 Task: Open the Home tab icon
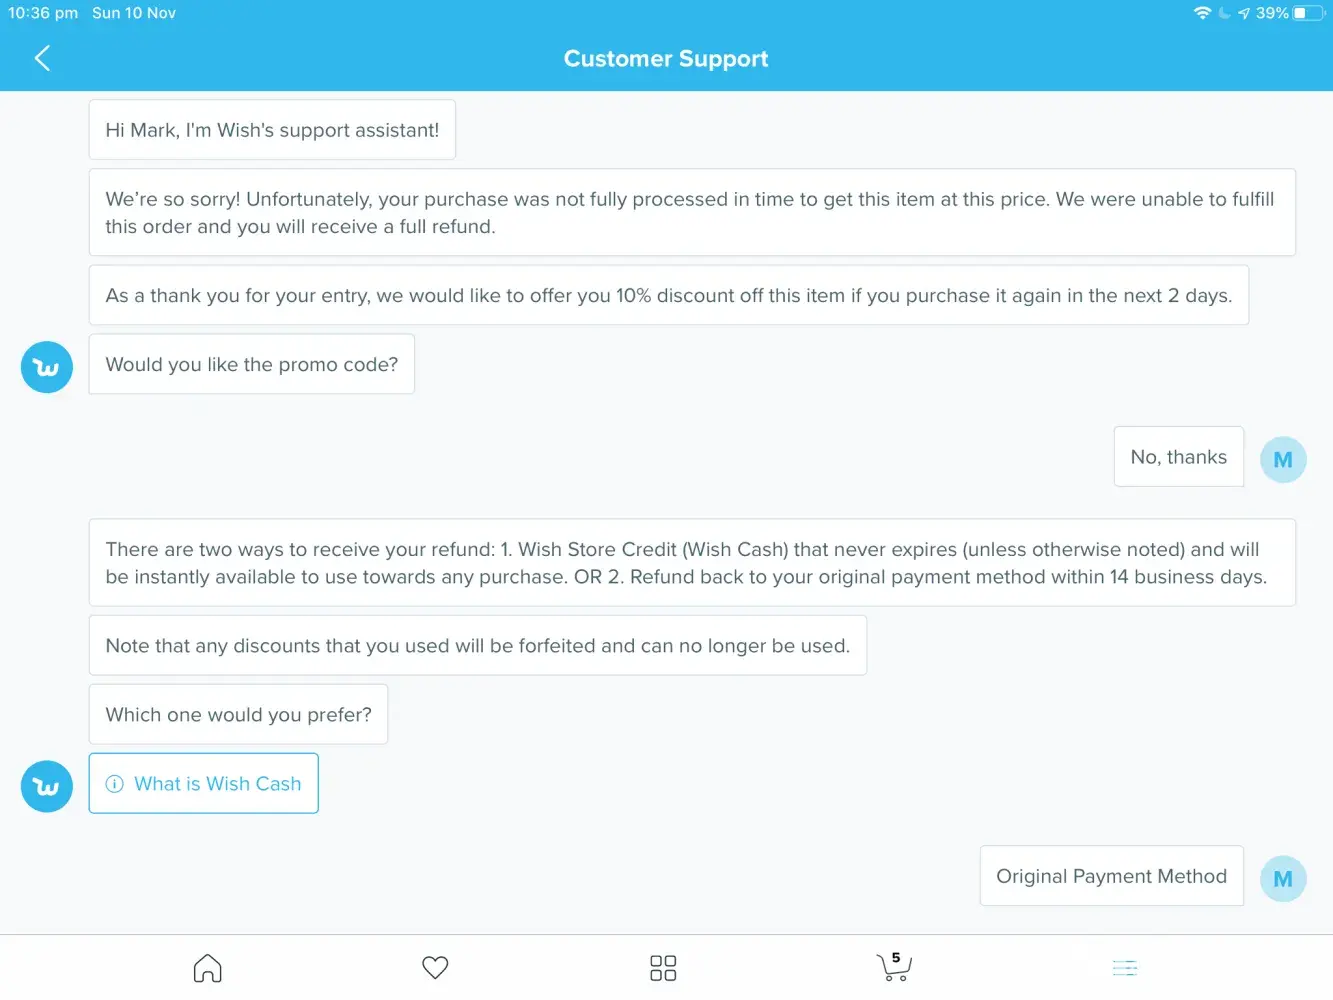point(207,968)
